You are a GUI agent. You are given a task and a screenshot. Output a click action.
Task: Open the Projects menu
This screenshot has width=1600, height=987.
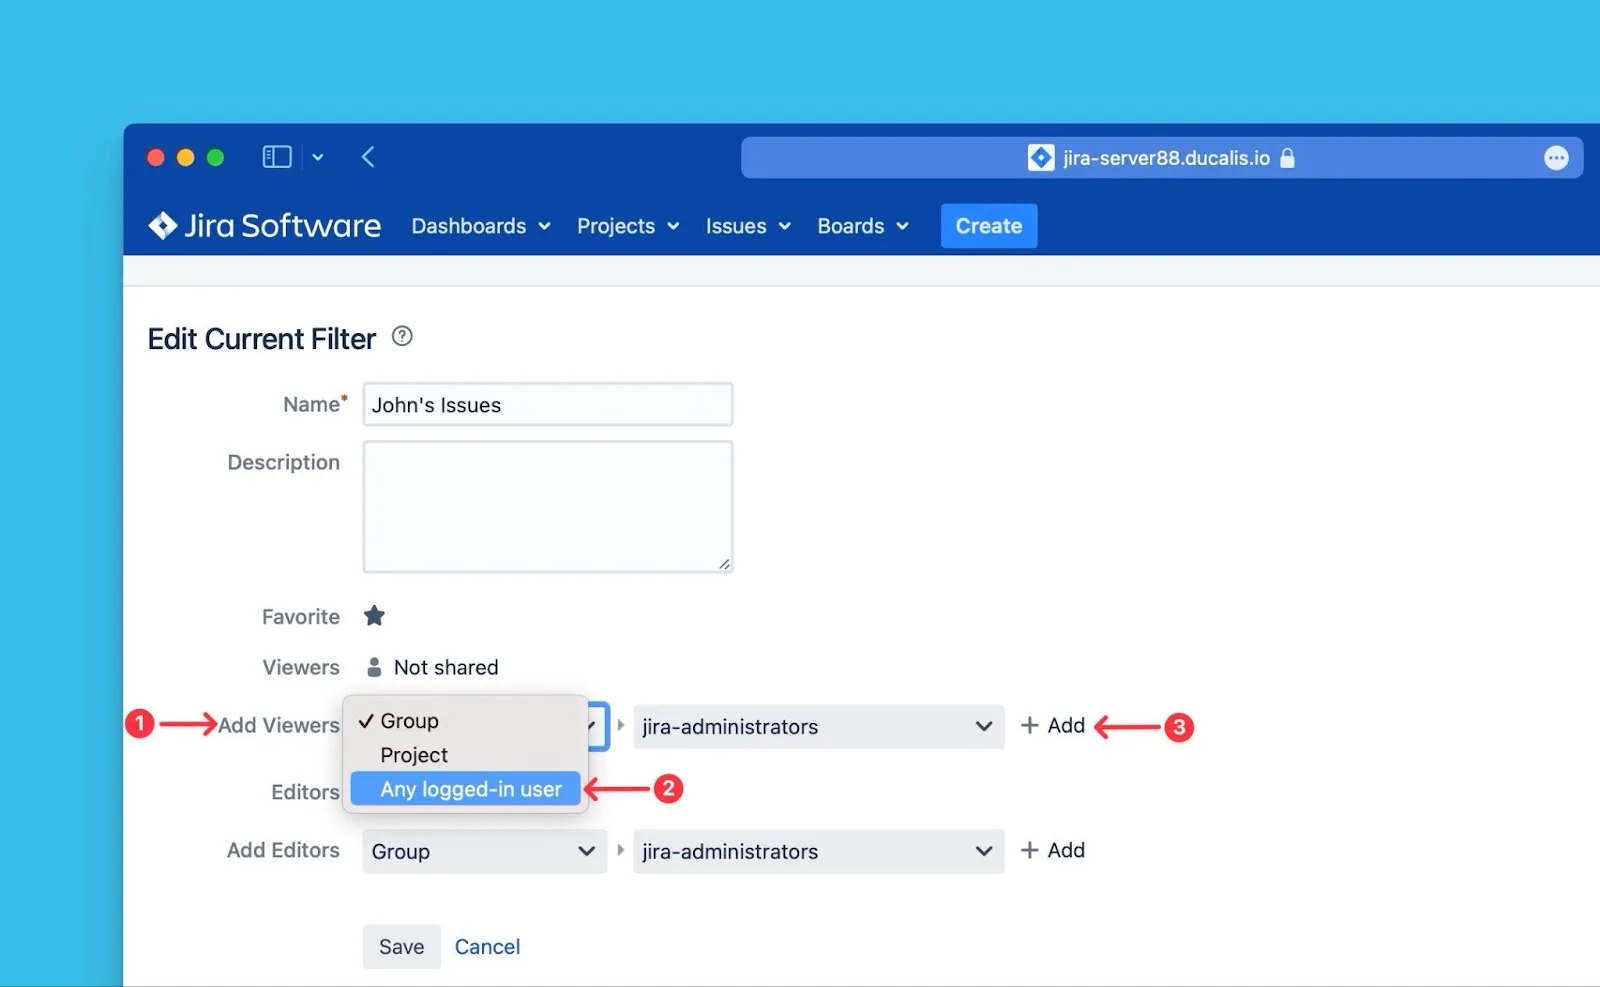point(627,226)
